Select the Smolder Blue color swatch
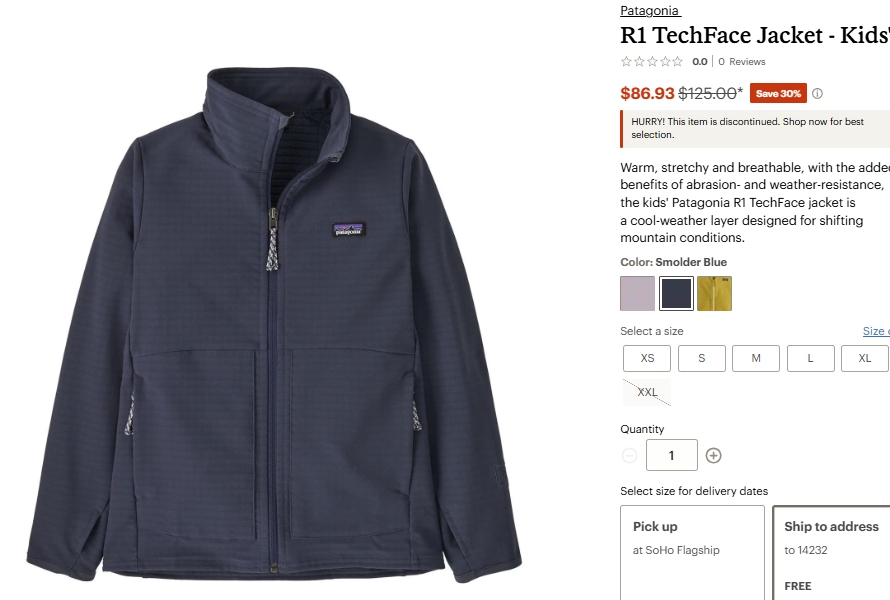This screenshot has width=890, height=600. coord(676,293)
